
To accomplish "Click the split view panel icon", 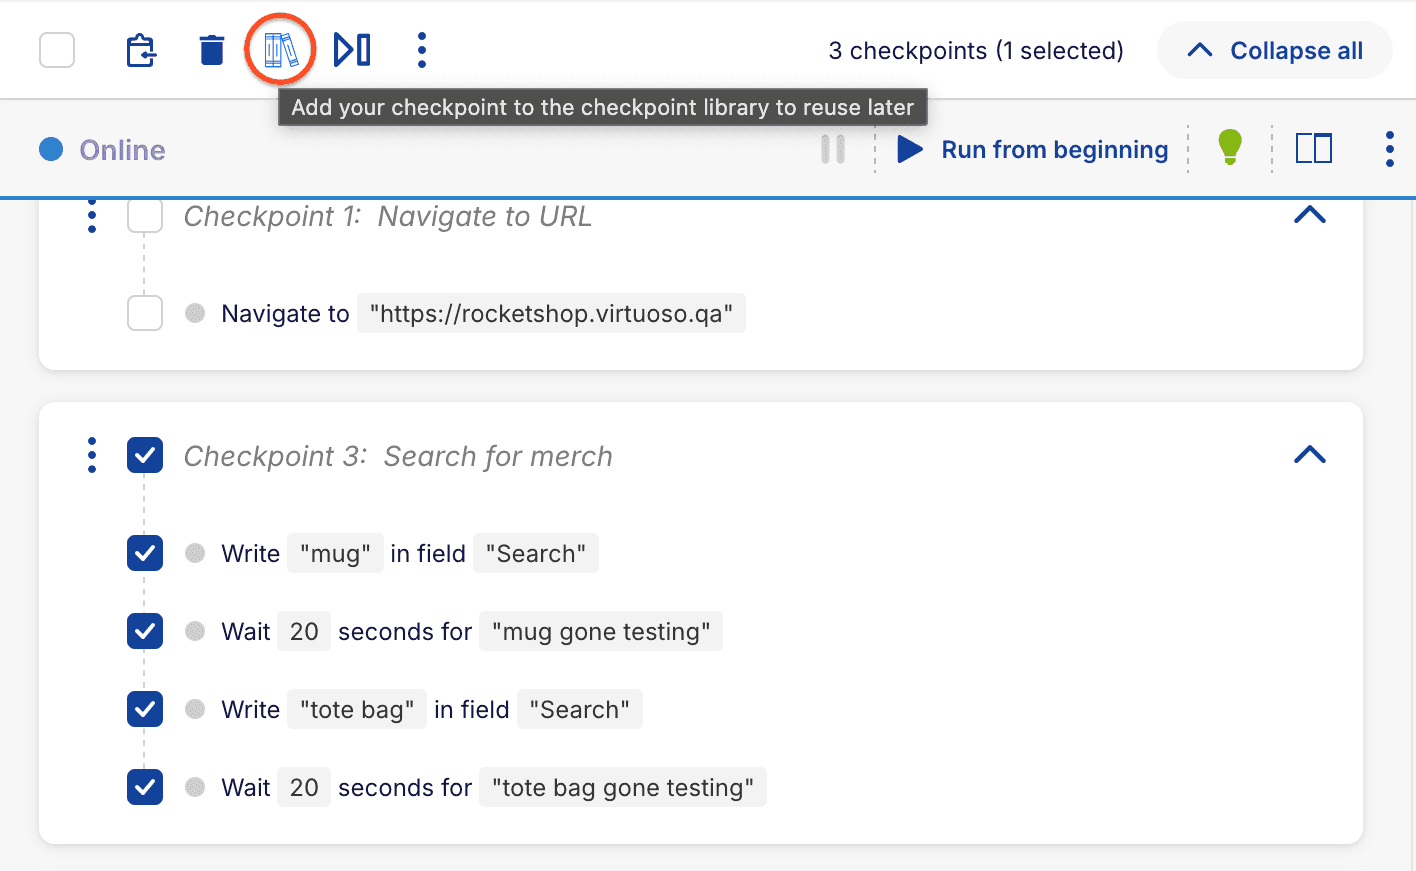I will point(1313,147).
